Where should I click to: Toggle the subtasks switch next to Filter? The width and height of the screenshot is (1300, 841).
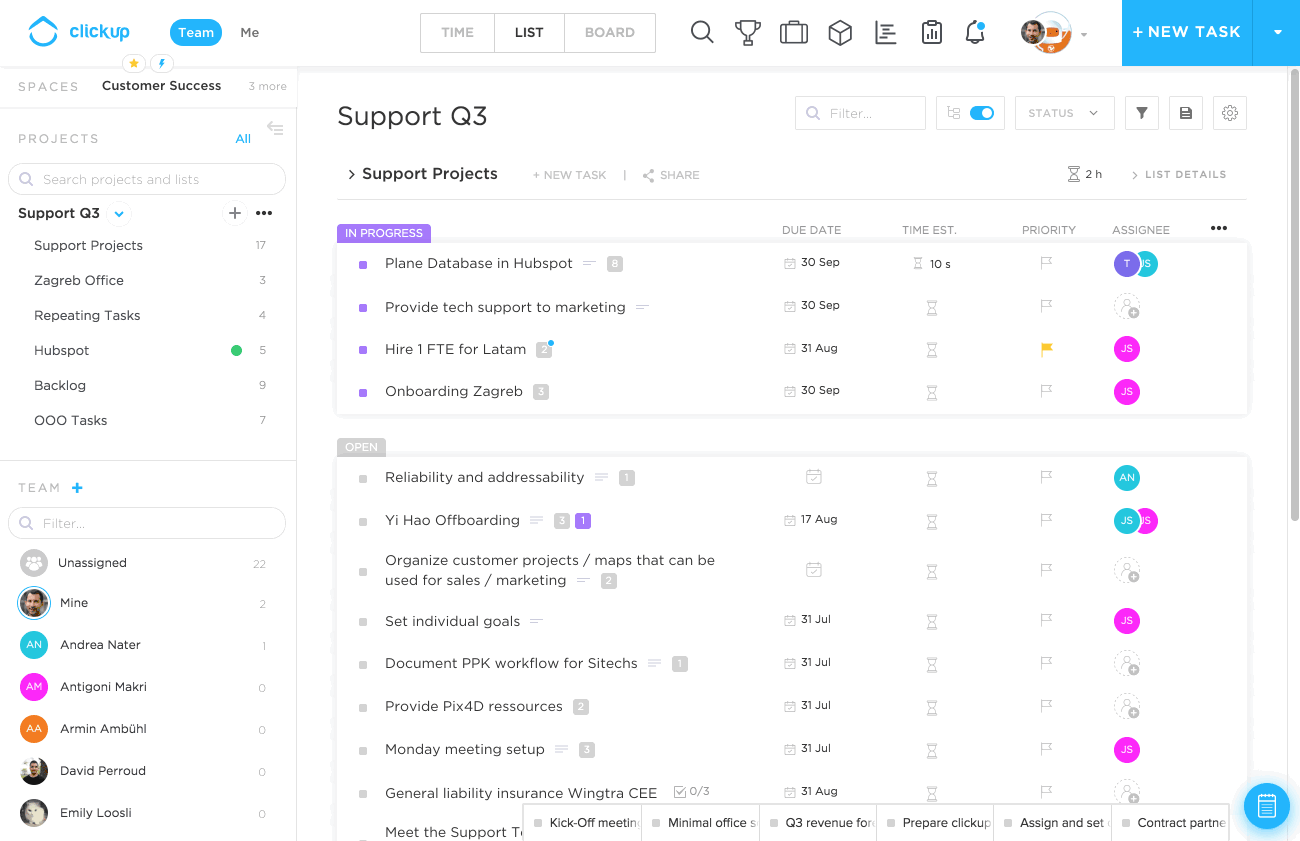[981, 113]
